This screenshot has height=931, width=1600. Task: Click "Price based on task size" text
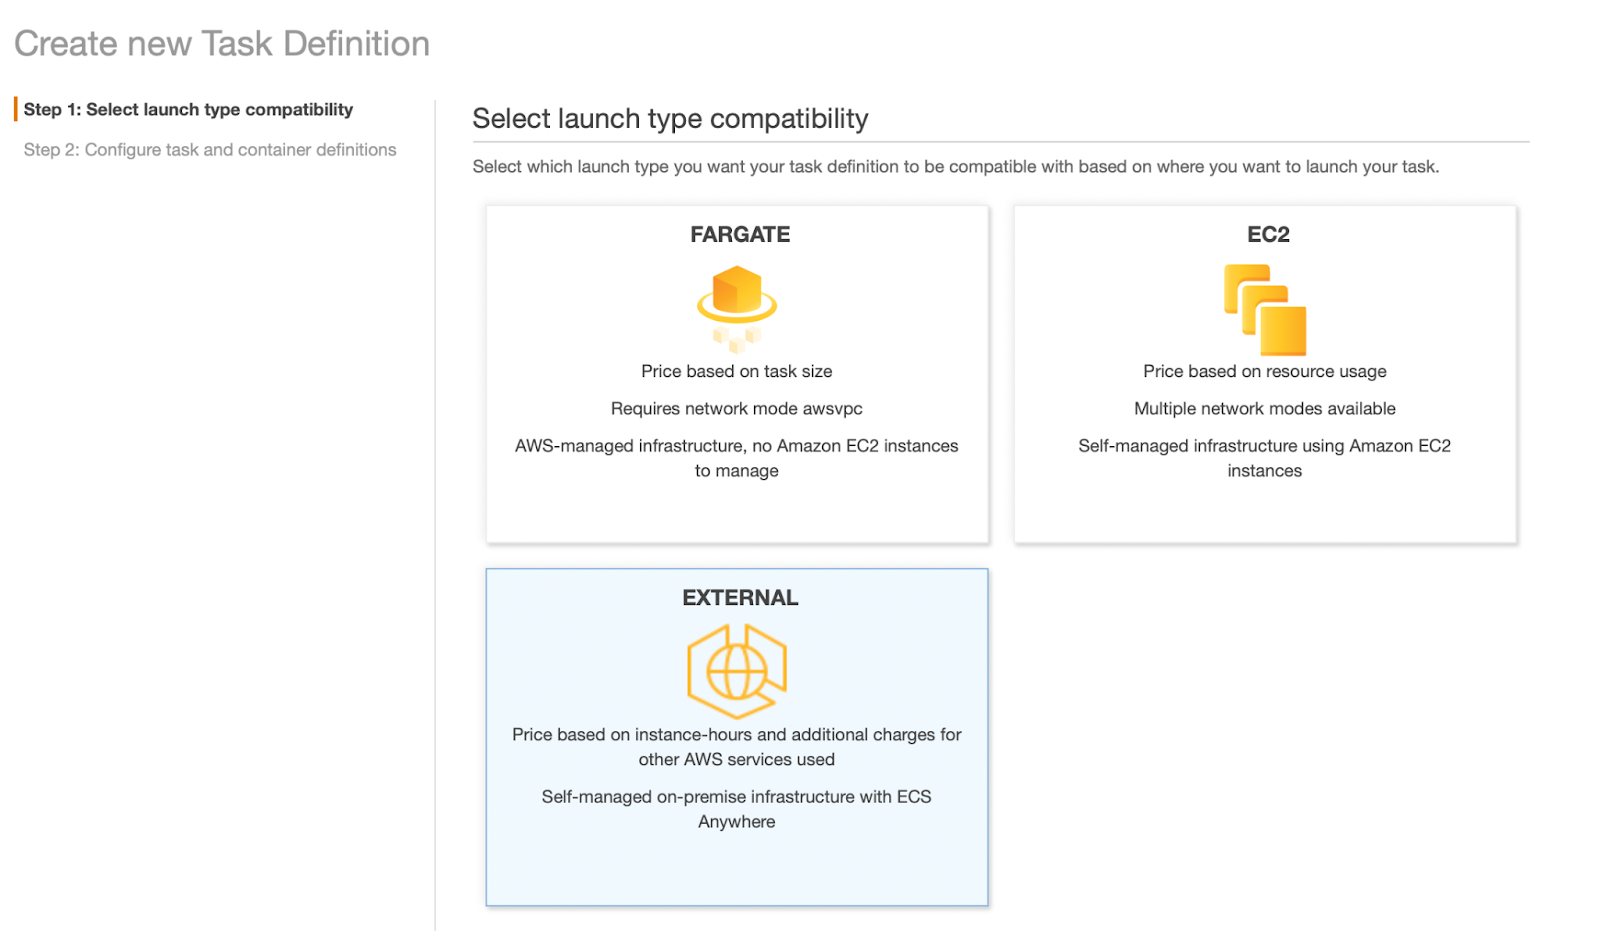(x=737, y=372)
